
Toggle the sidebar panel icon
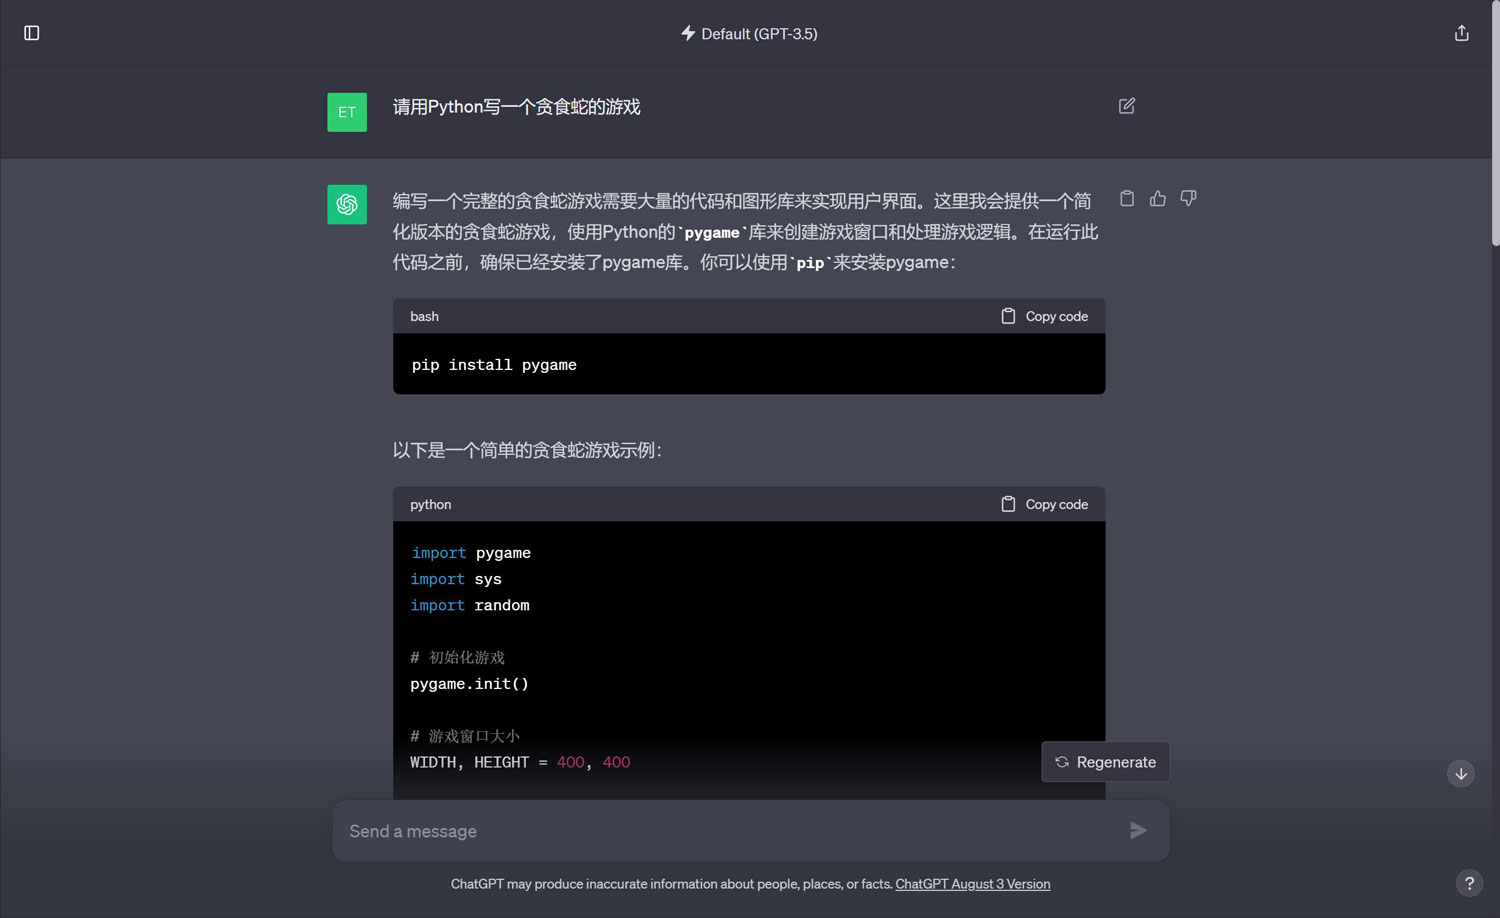point(32,33)
